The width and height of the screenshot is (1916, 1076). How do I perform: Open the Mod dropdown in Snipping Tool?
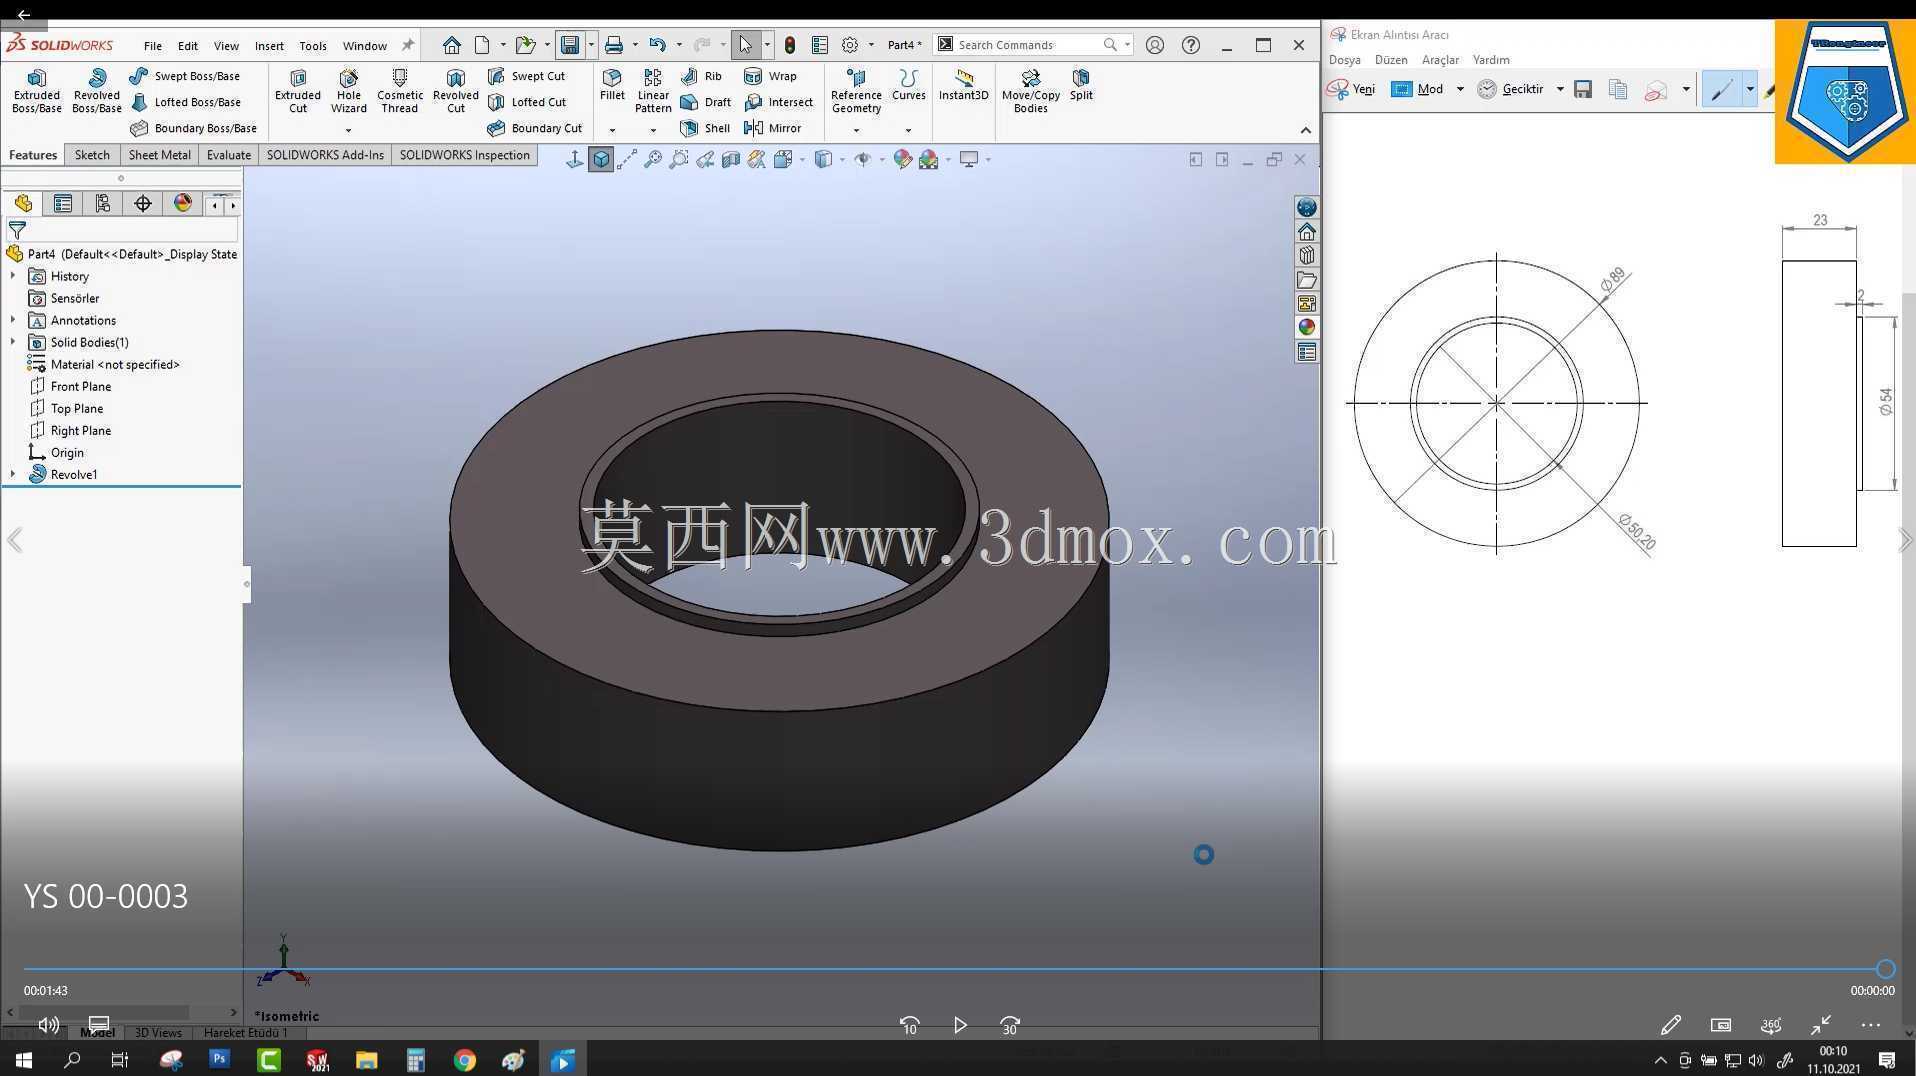click(1460, 89)
